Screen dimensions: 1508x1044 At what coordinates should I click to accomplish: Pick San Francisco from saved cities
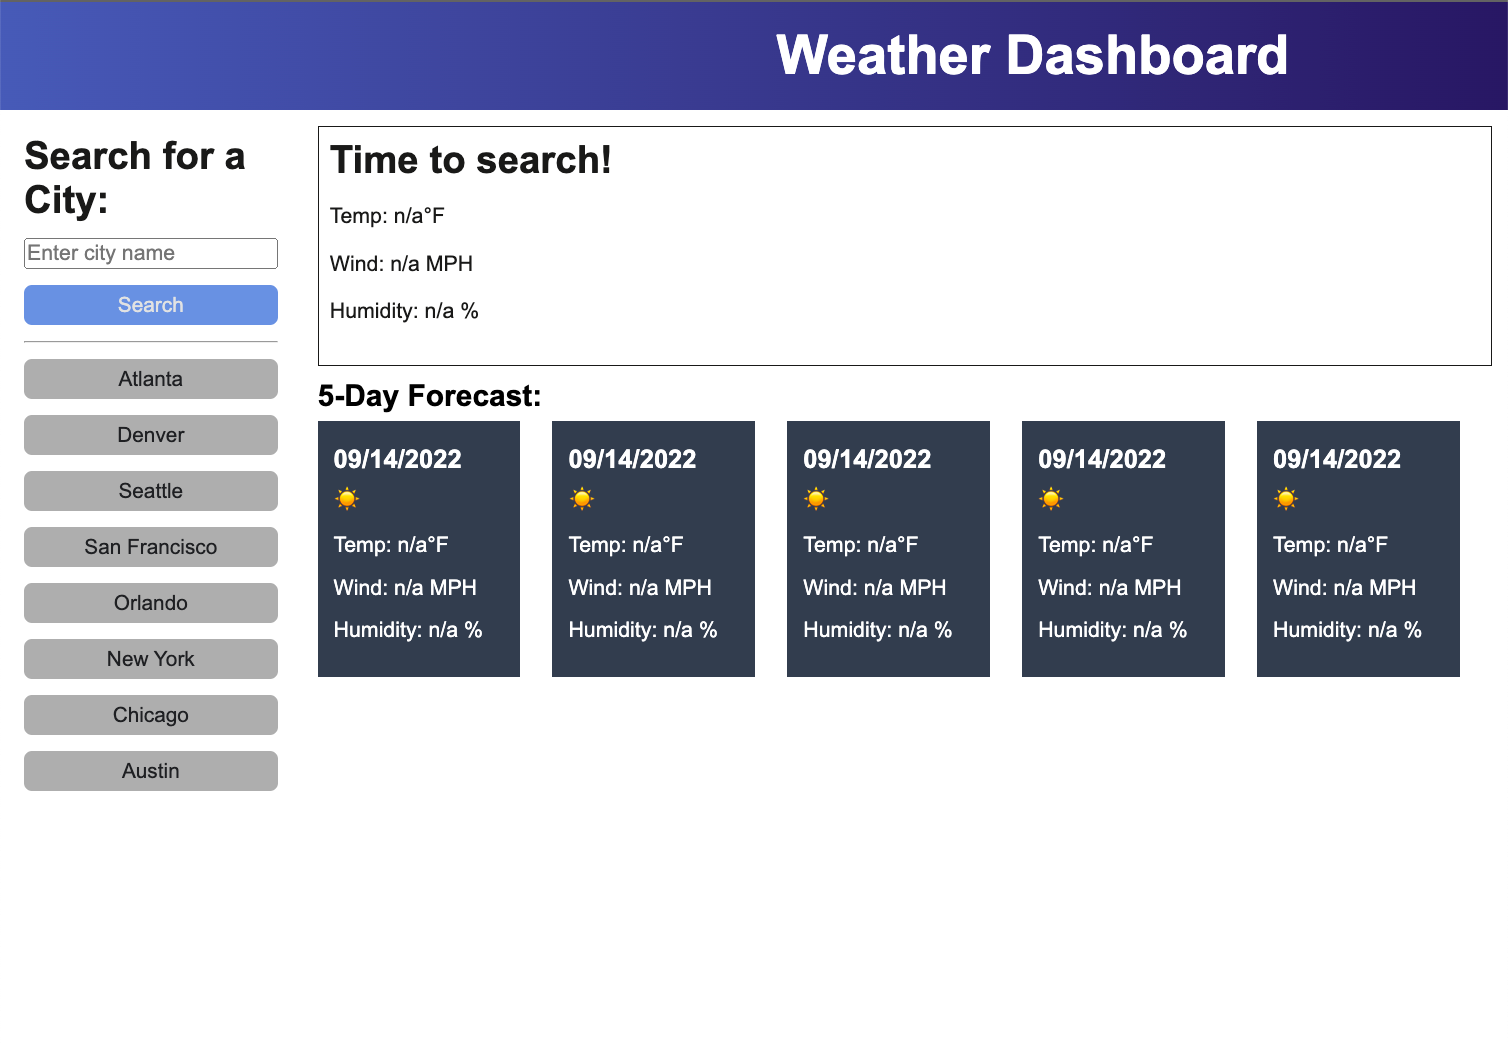(x=151, y=547)
